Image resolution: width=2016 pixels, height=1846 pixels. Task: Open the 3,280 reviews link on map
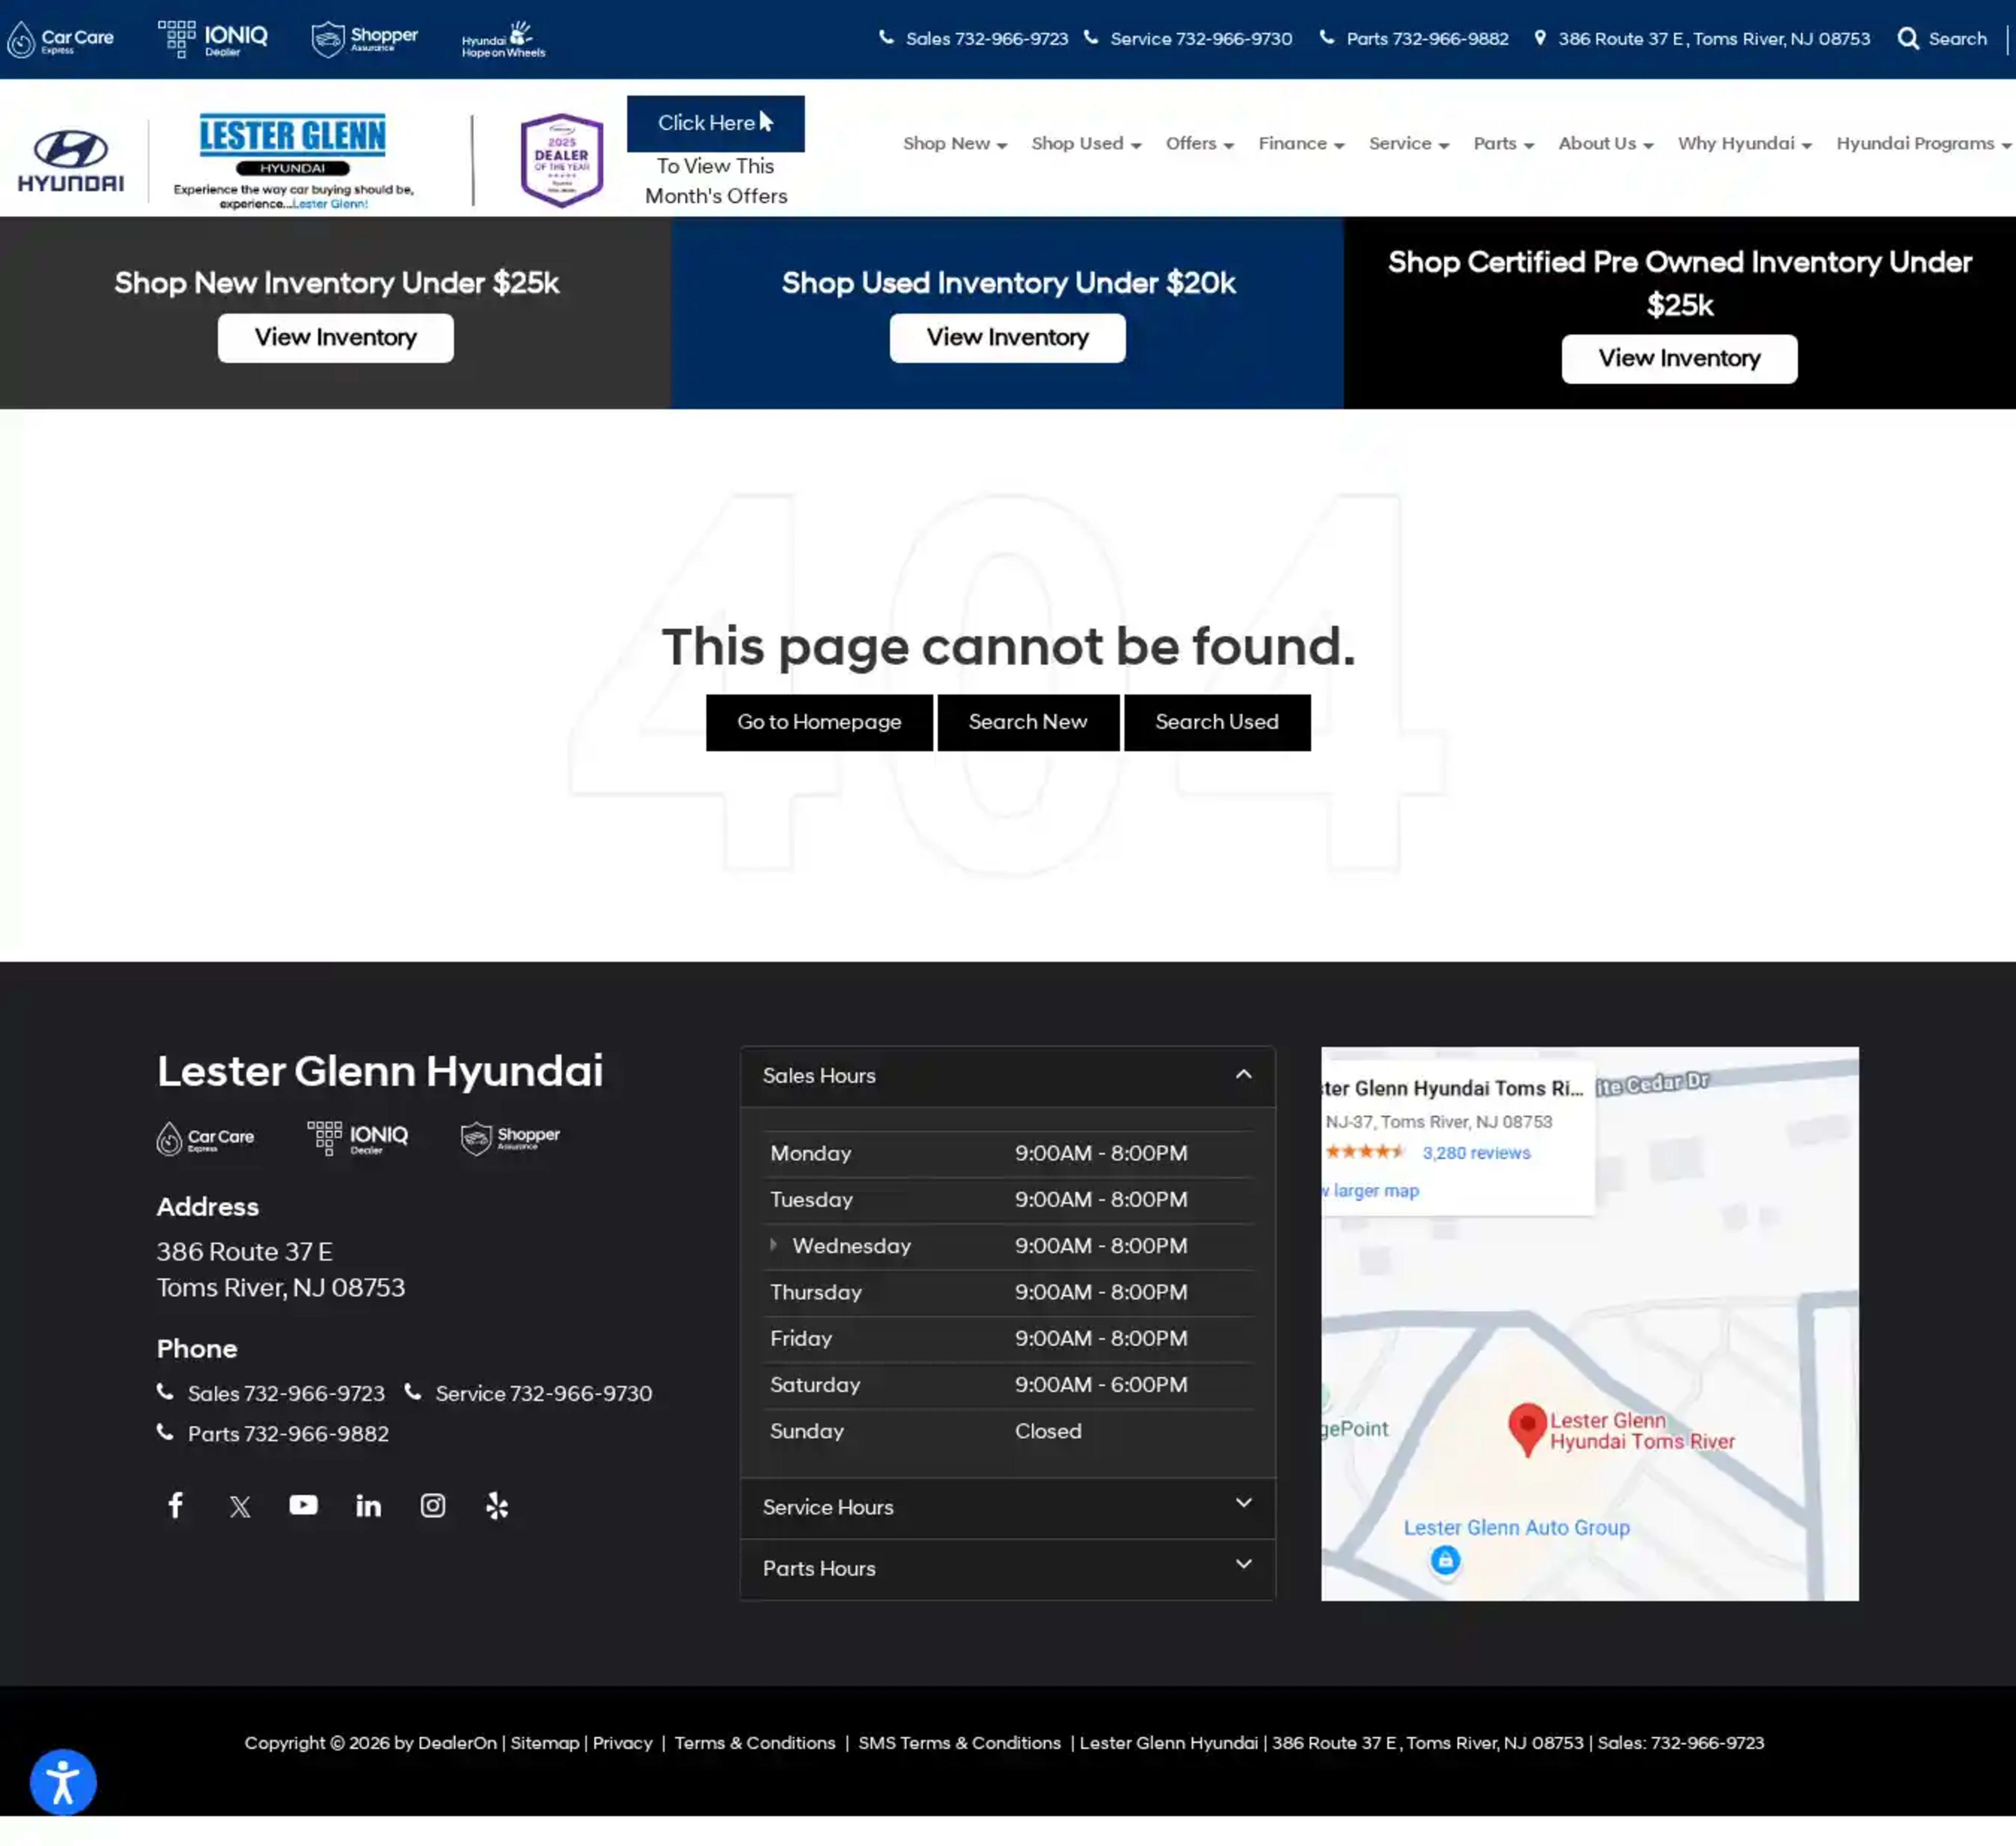[x=1476, y=1153]
